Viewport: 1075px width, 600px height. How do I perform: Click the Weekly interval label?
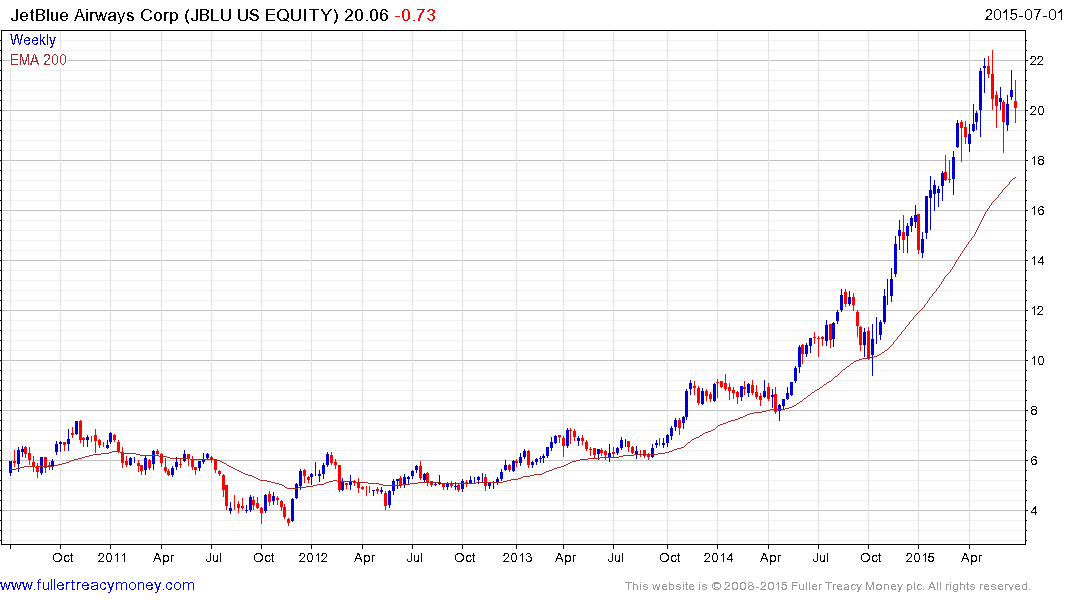(32, 40)
